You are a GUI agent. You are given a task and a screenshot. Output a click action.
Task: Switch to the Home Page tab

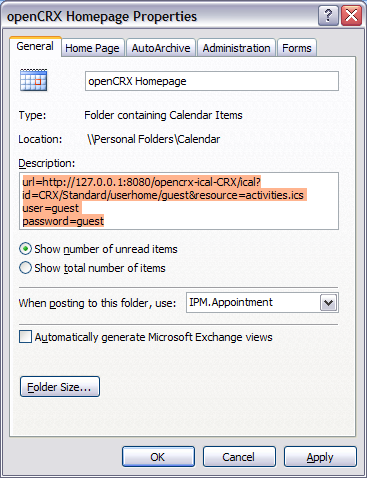pos(92,48)
